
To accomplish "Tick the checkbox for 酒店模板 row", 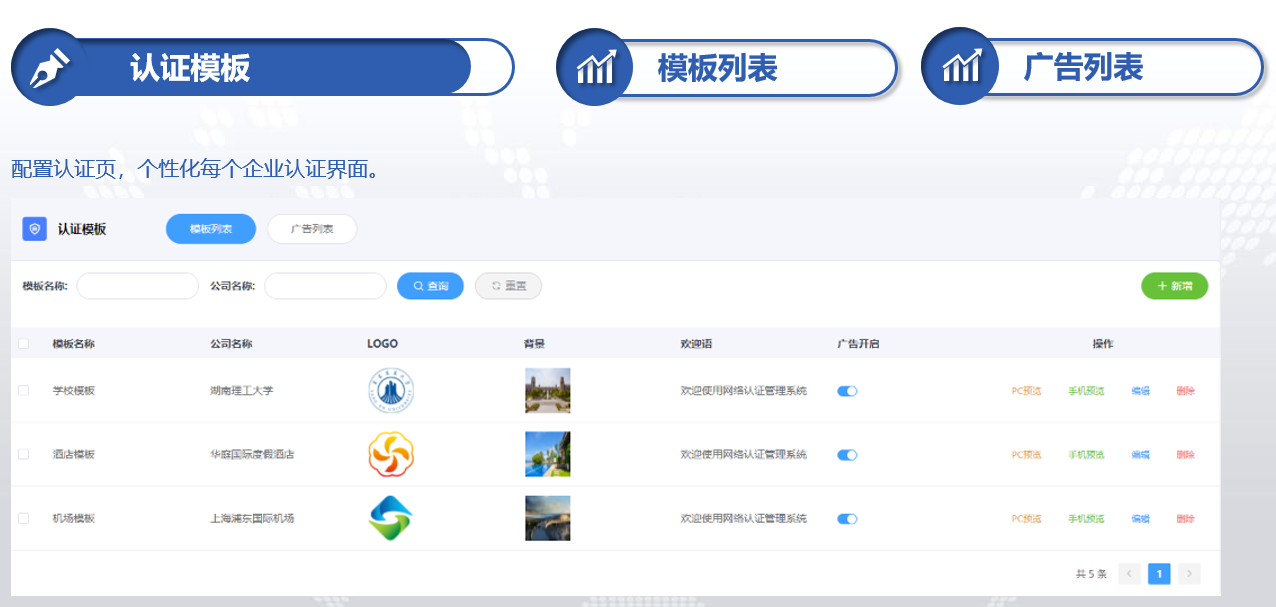I will pos(23,454).
